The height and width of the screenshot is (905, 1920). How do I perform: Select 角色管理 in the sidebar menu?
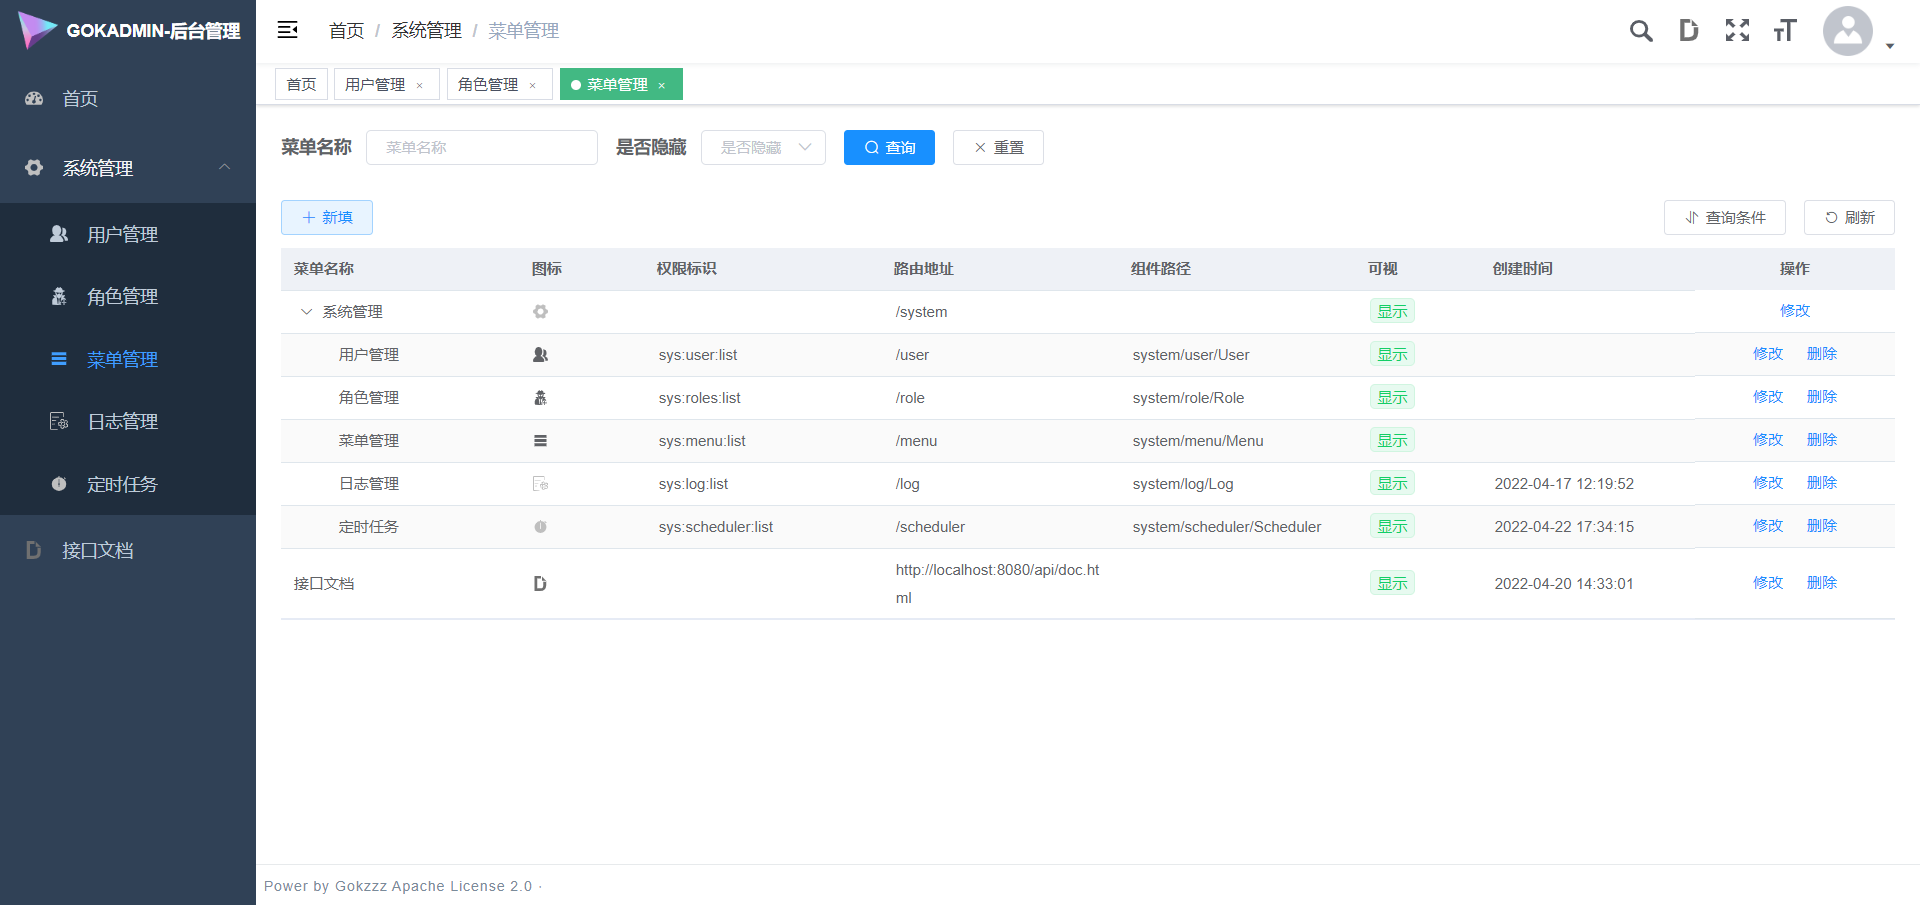122,297
